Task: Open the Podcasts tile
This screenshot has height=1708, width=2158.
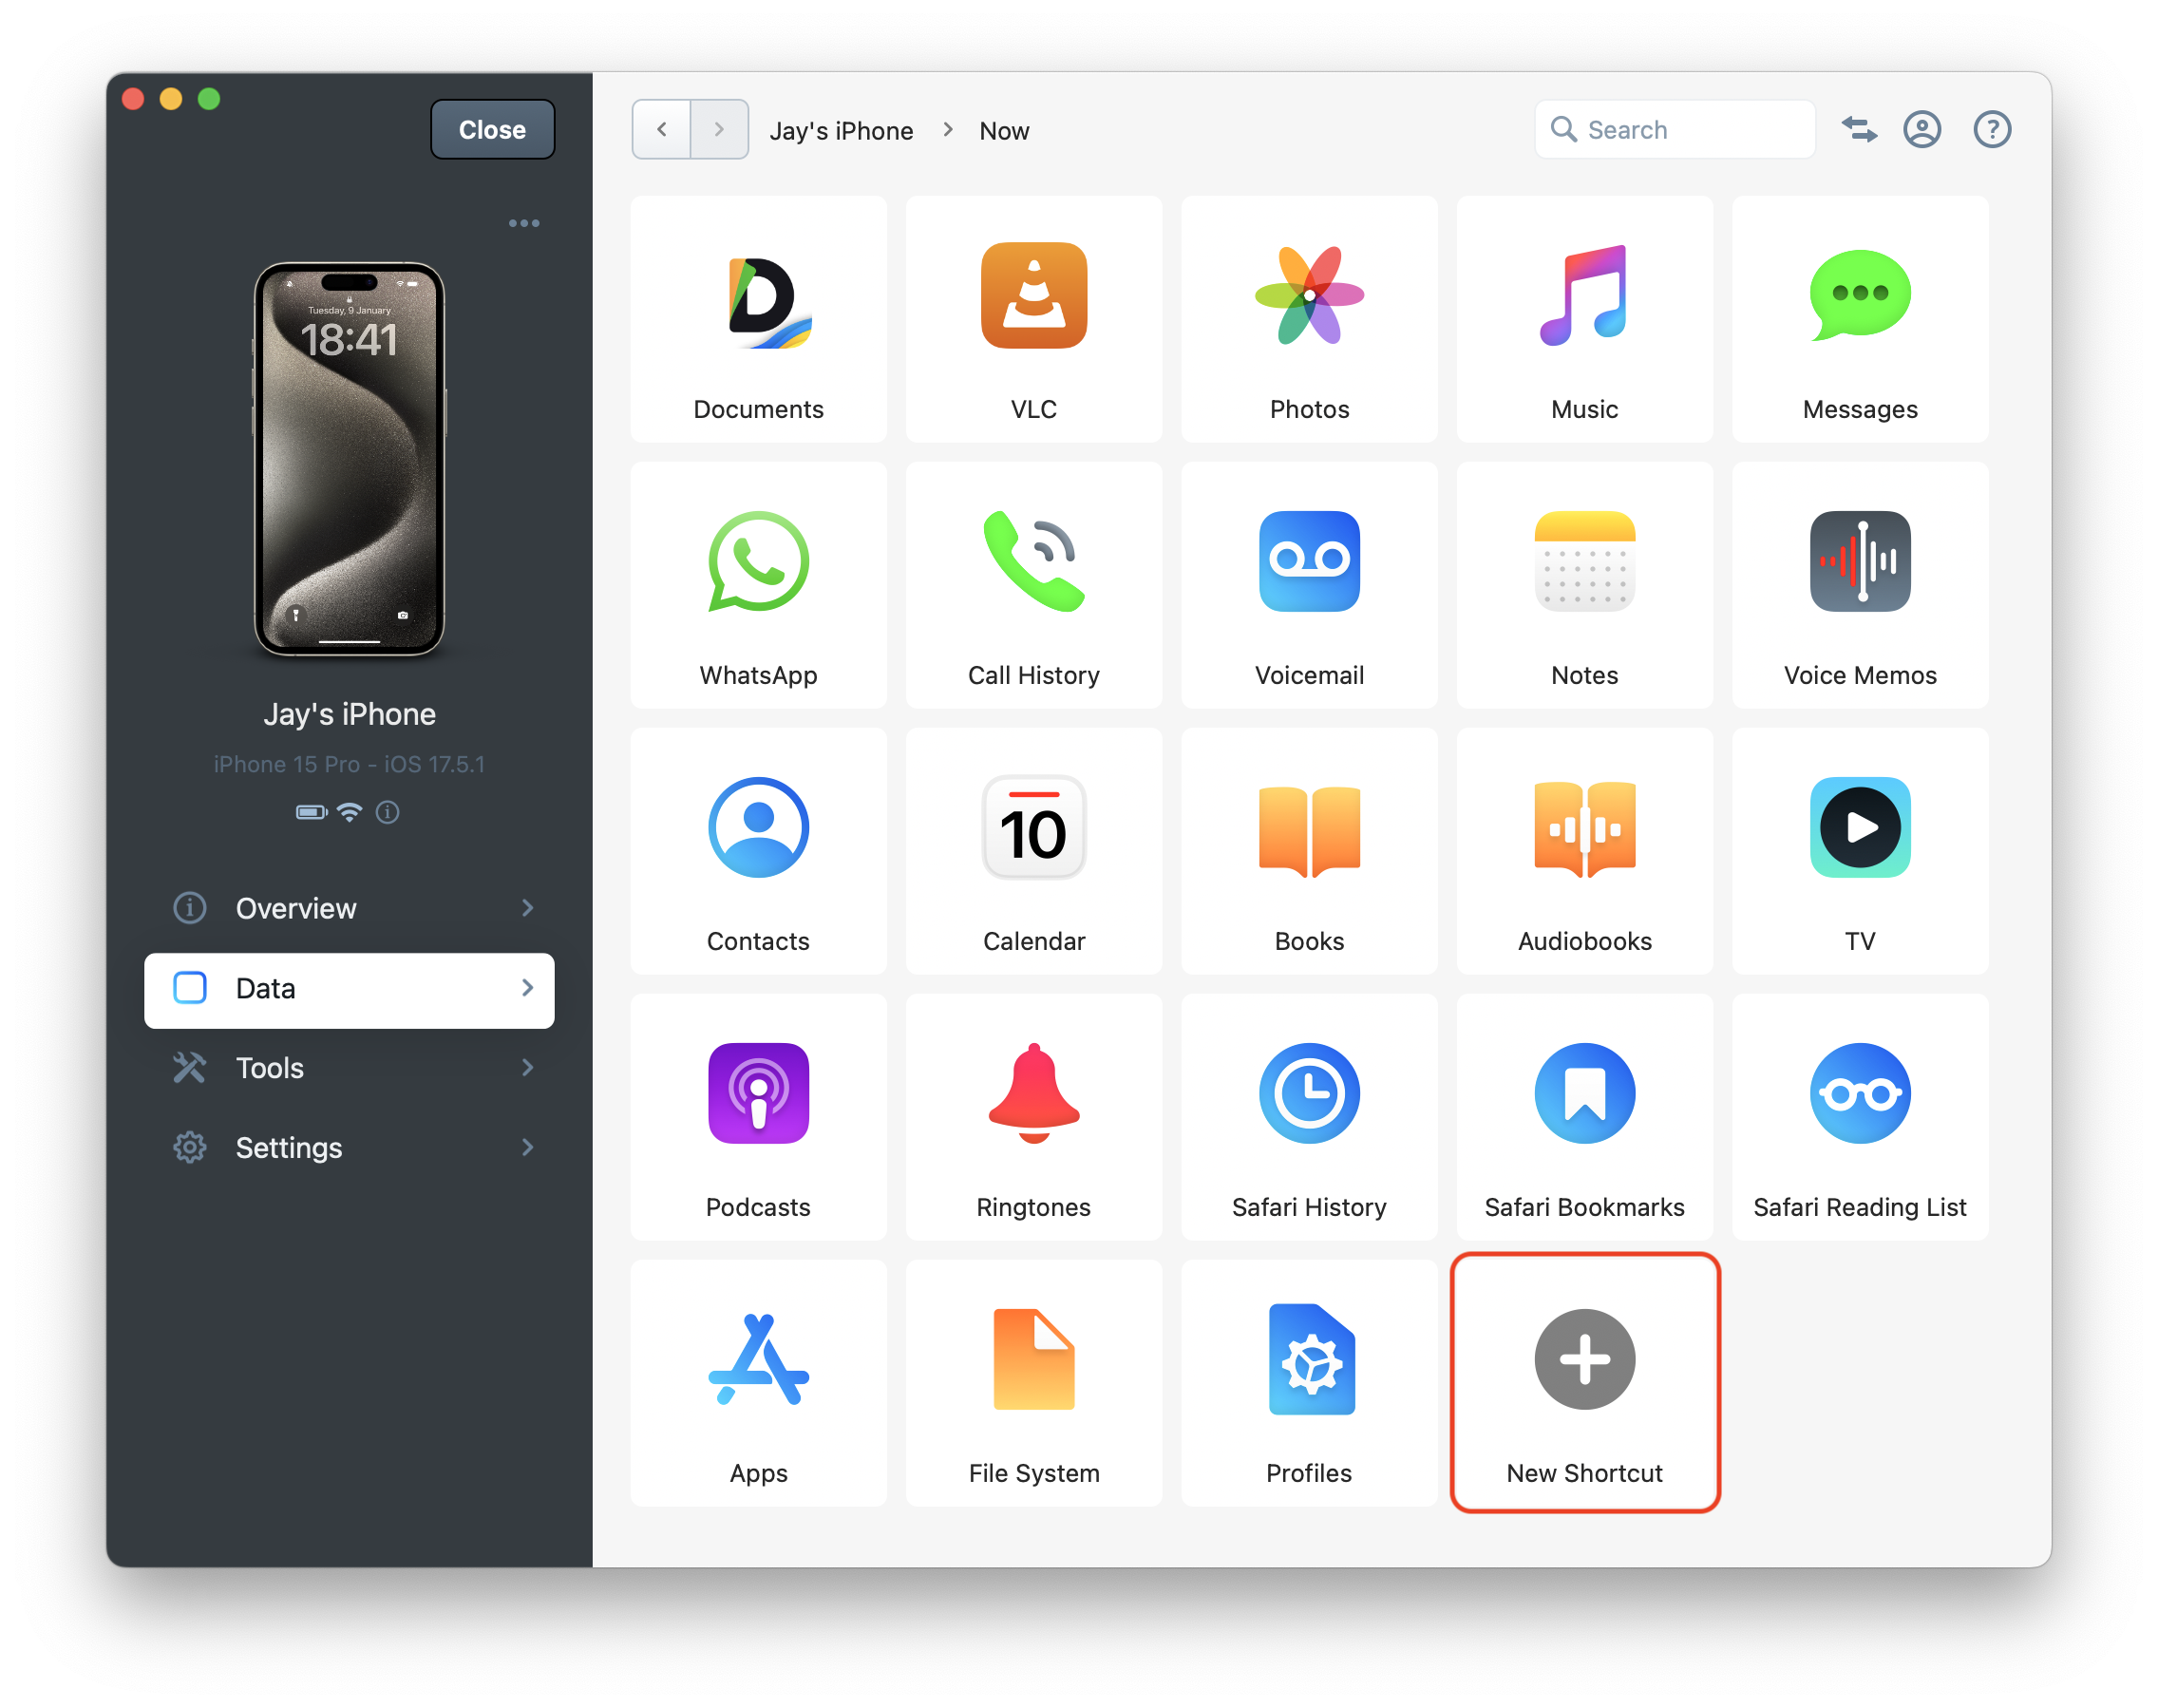Action: tap(758, 1117)
